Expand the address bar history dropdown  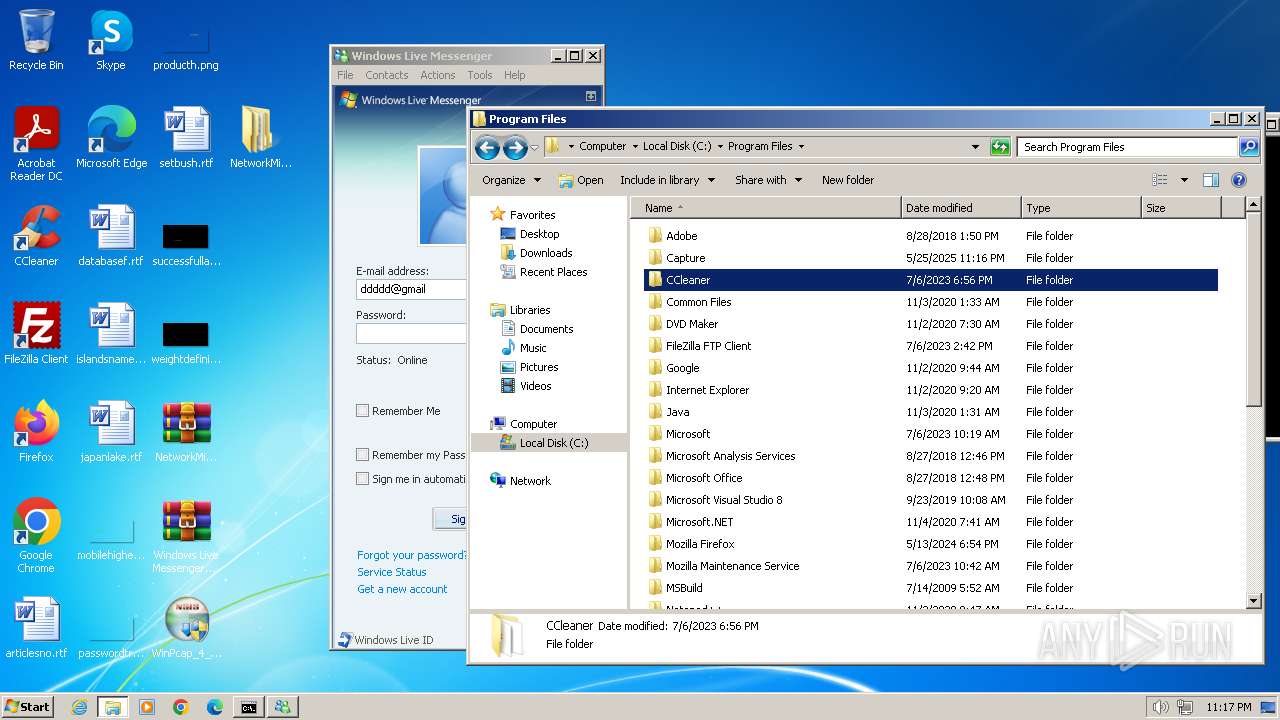point(976,147)
